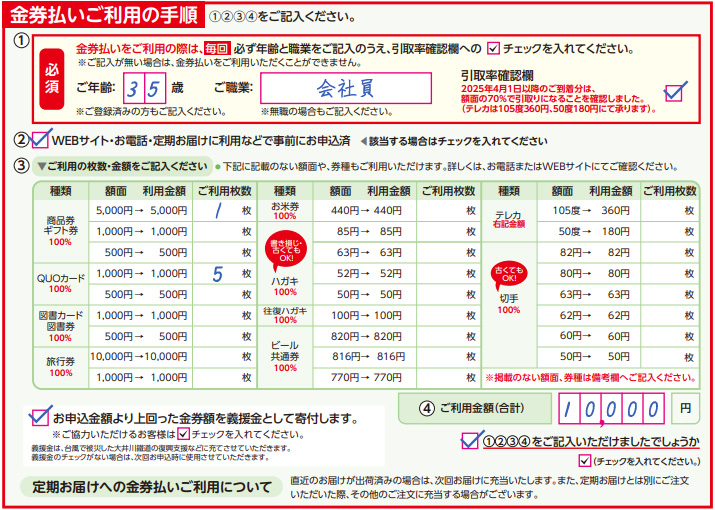Click the circled number 1 marker

coord(20,41)
